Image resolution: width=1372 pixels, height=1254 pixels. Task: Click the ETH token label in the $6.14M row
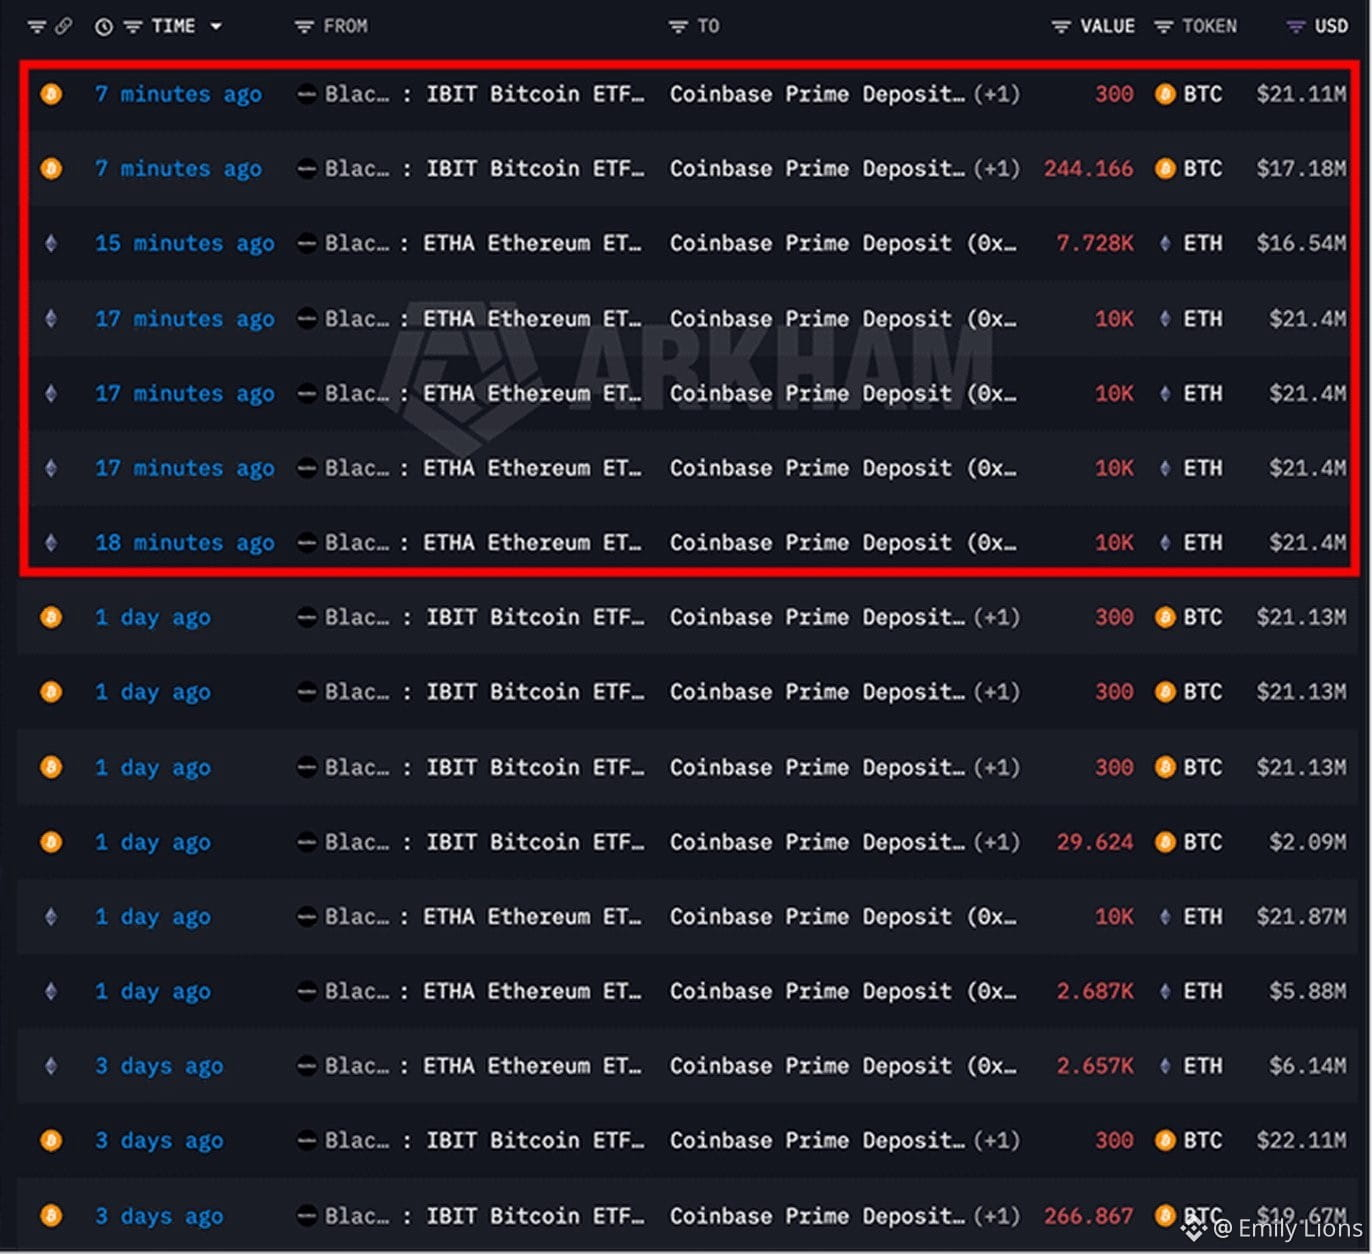1203,1066
